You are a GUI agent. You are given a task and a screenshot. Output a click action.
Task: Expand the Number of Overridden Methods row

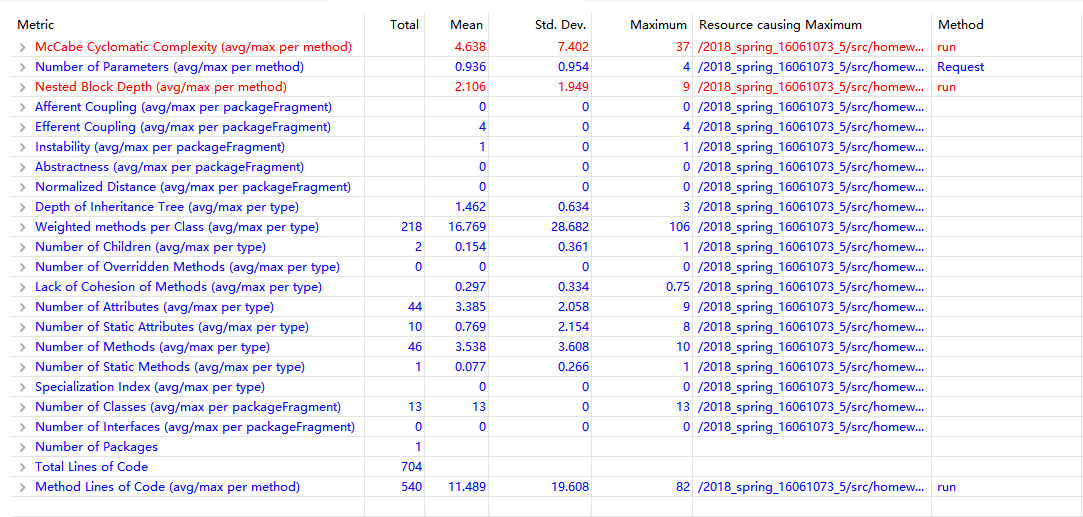[23, 267]
